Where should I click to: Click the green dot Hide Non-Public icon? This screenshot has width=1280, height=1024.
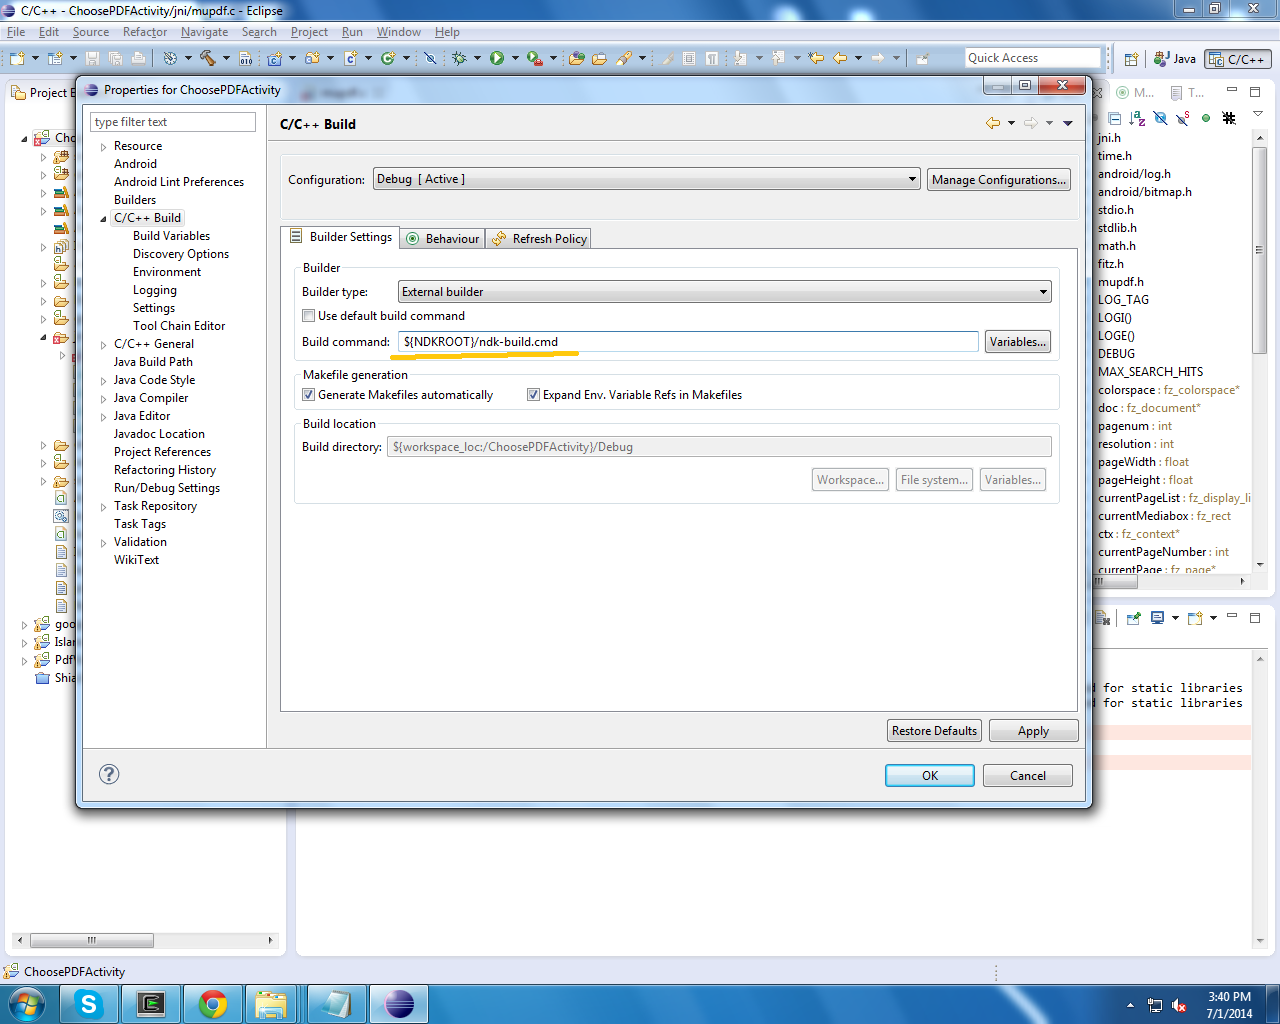click(x=1206, y=118)
